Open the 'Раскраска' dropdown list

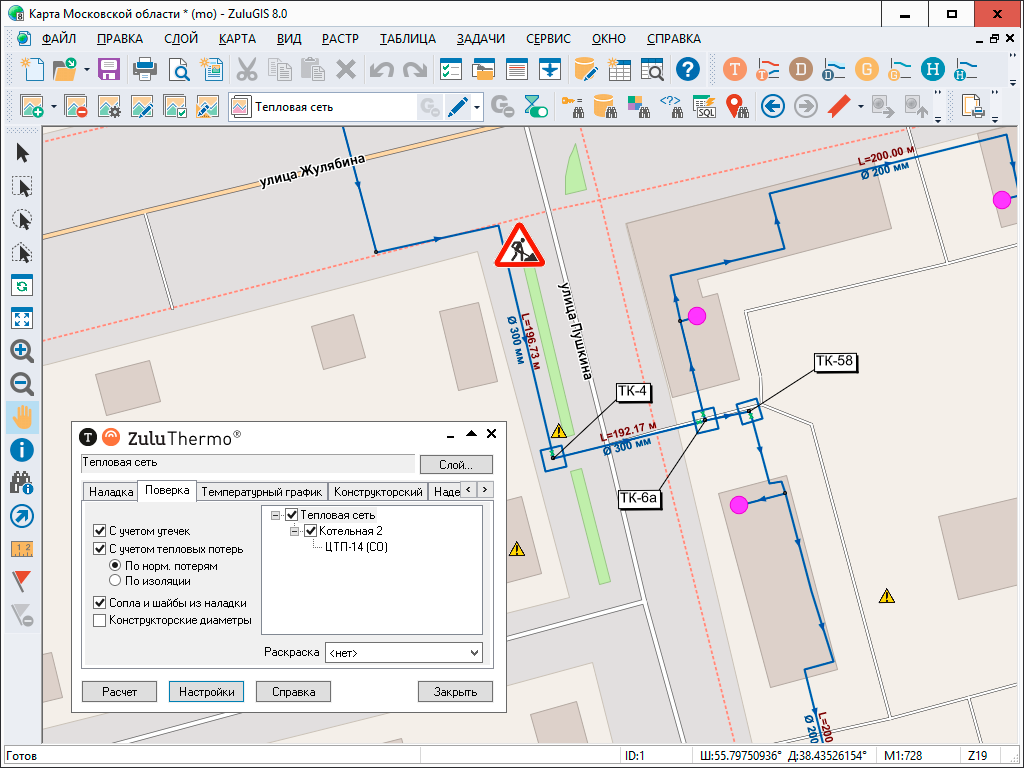(x=404, y=653)
